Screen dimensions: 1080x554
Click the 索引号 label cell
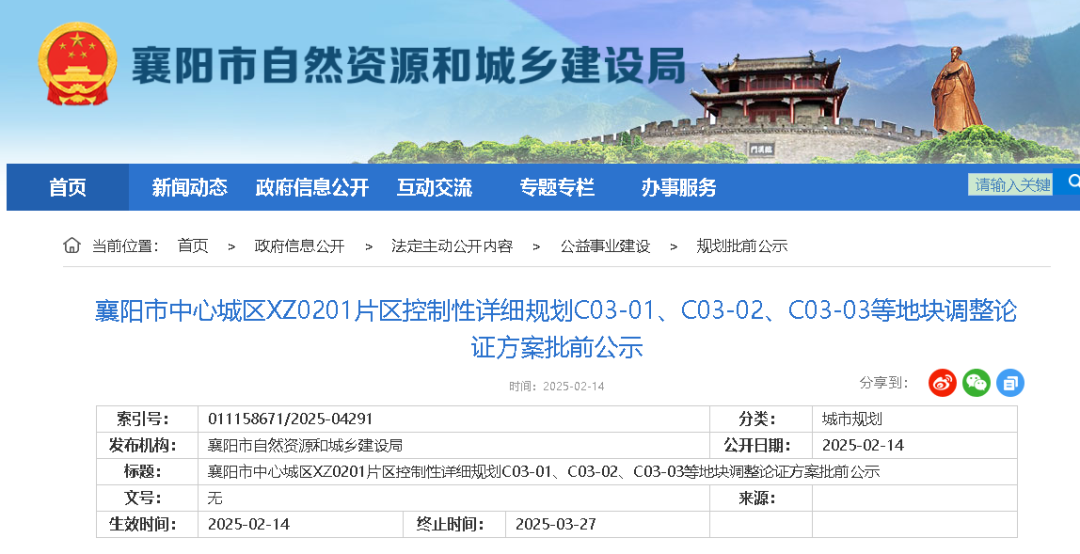147,419
